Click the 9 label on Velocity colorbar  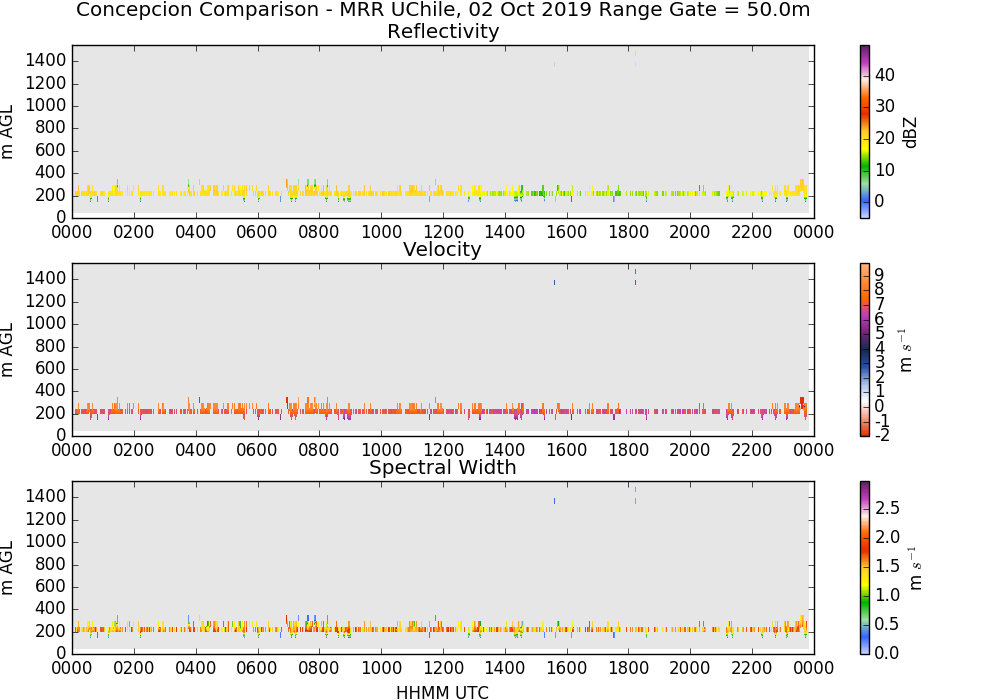pyautogui.click(x=879, y=275)
